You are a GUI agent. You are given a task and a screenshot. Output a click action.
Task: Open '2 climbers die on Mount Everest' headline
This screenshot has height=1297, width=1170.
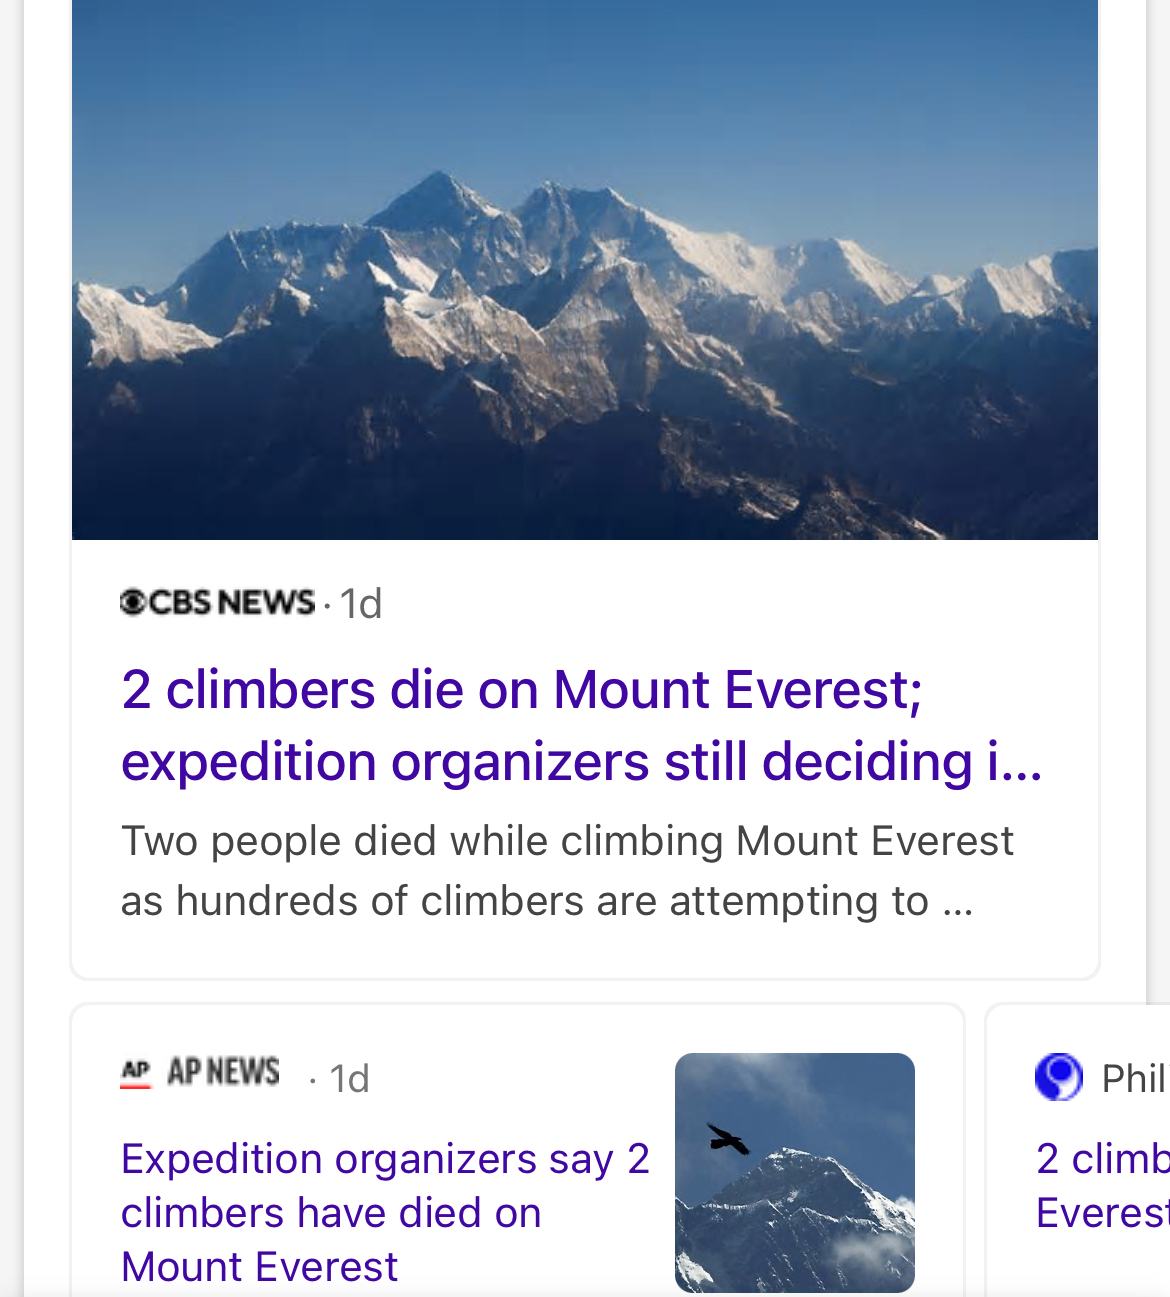(521, 690)
